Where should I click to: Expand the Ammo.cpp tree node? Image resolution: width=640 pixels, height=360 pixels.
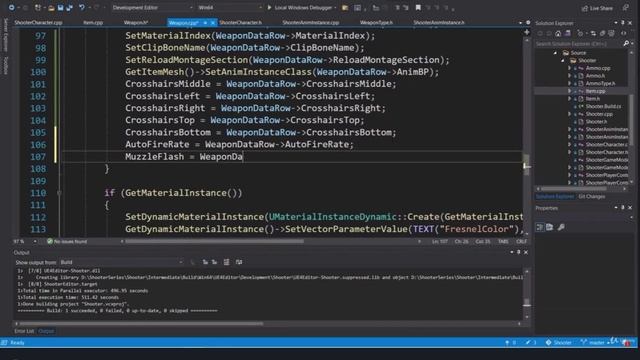pyautogui.click(x=570, y=68)
